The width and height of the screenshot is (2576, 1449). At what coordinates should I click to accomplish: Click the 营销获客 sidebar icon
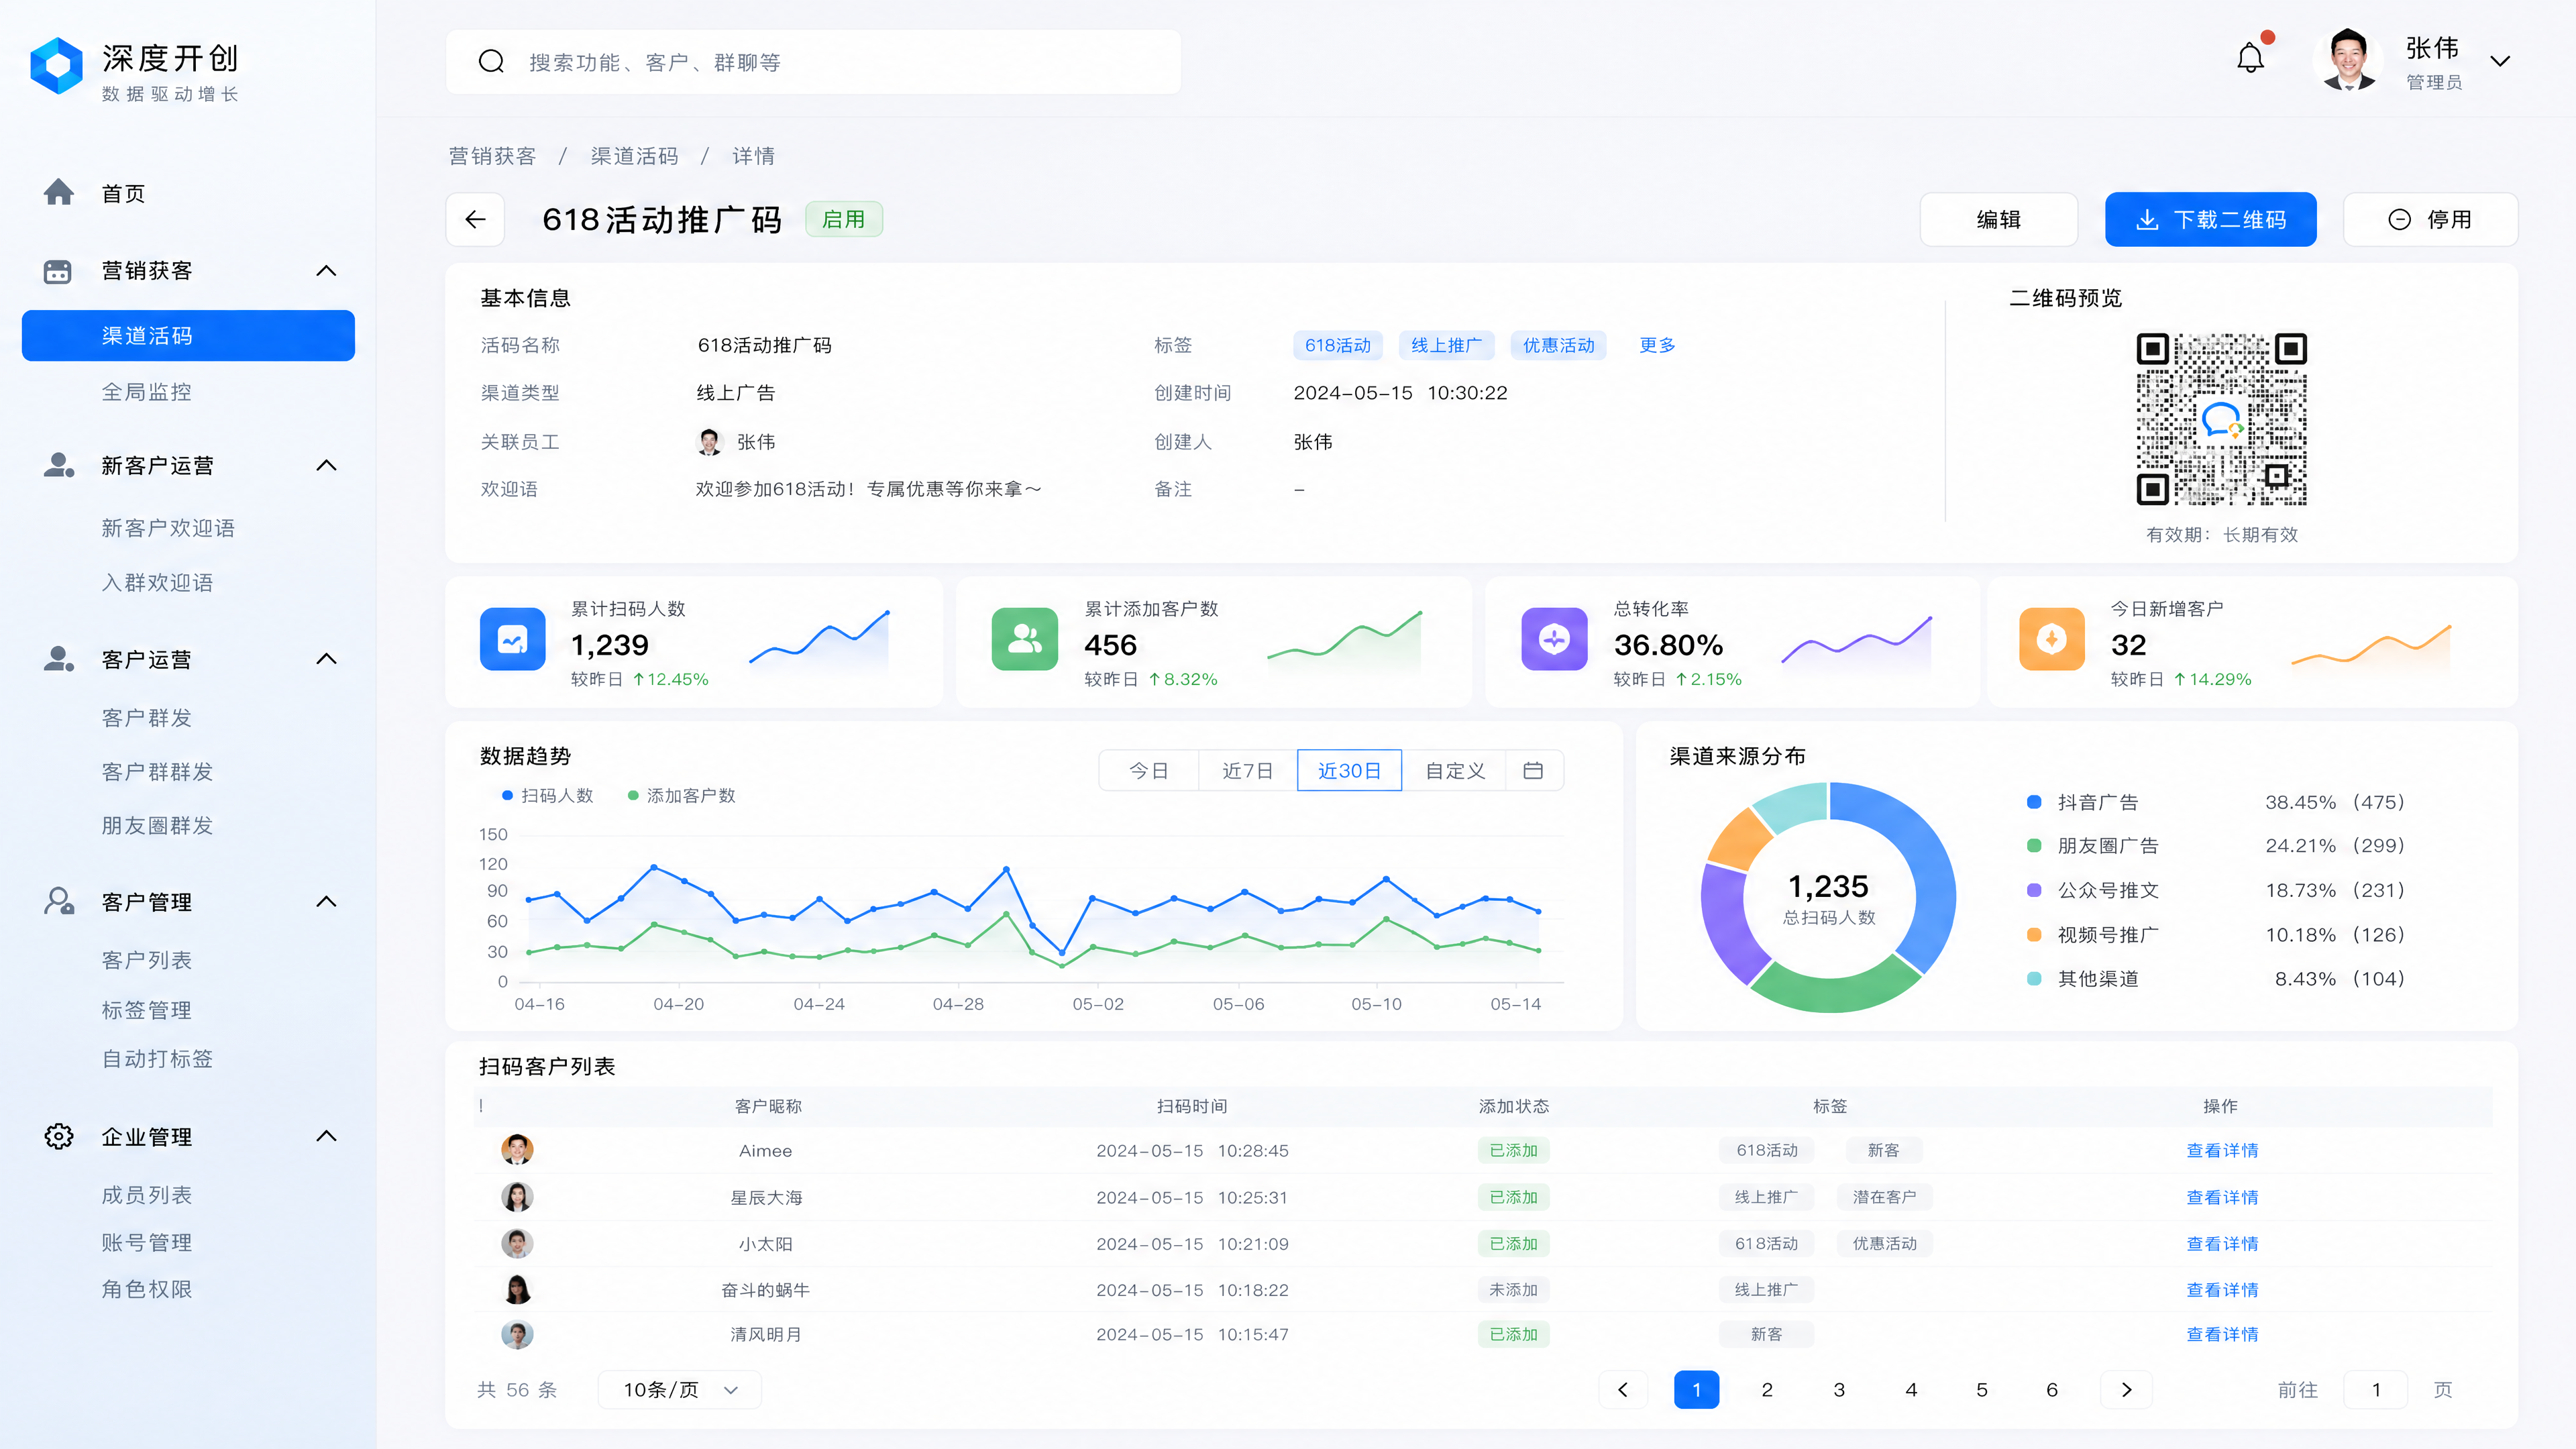click(58, 271)
